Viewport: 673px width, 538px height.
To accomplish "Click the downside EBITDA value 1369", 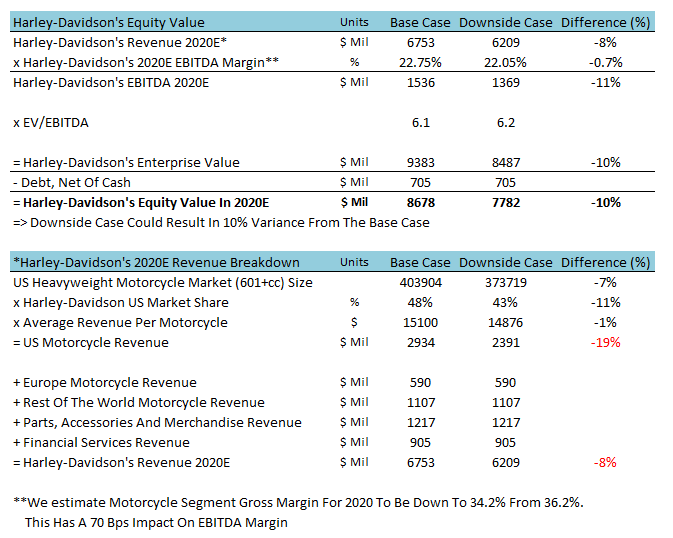I will (x=505, y=82).
